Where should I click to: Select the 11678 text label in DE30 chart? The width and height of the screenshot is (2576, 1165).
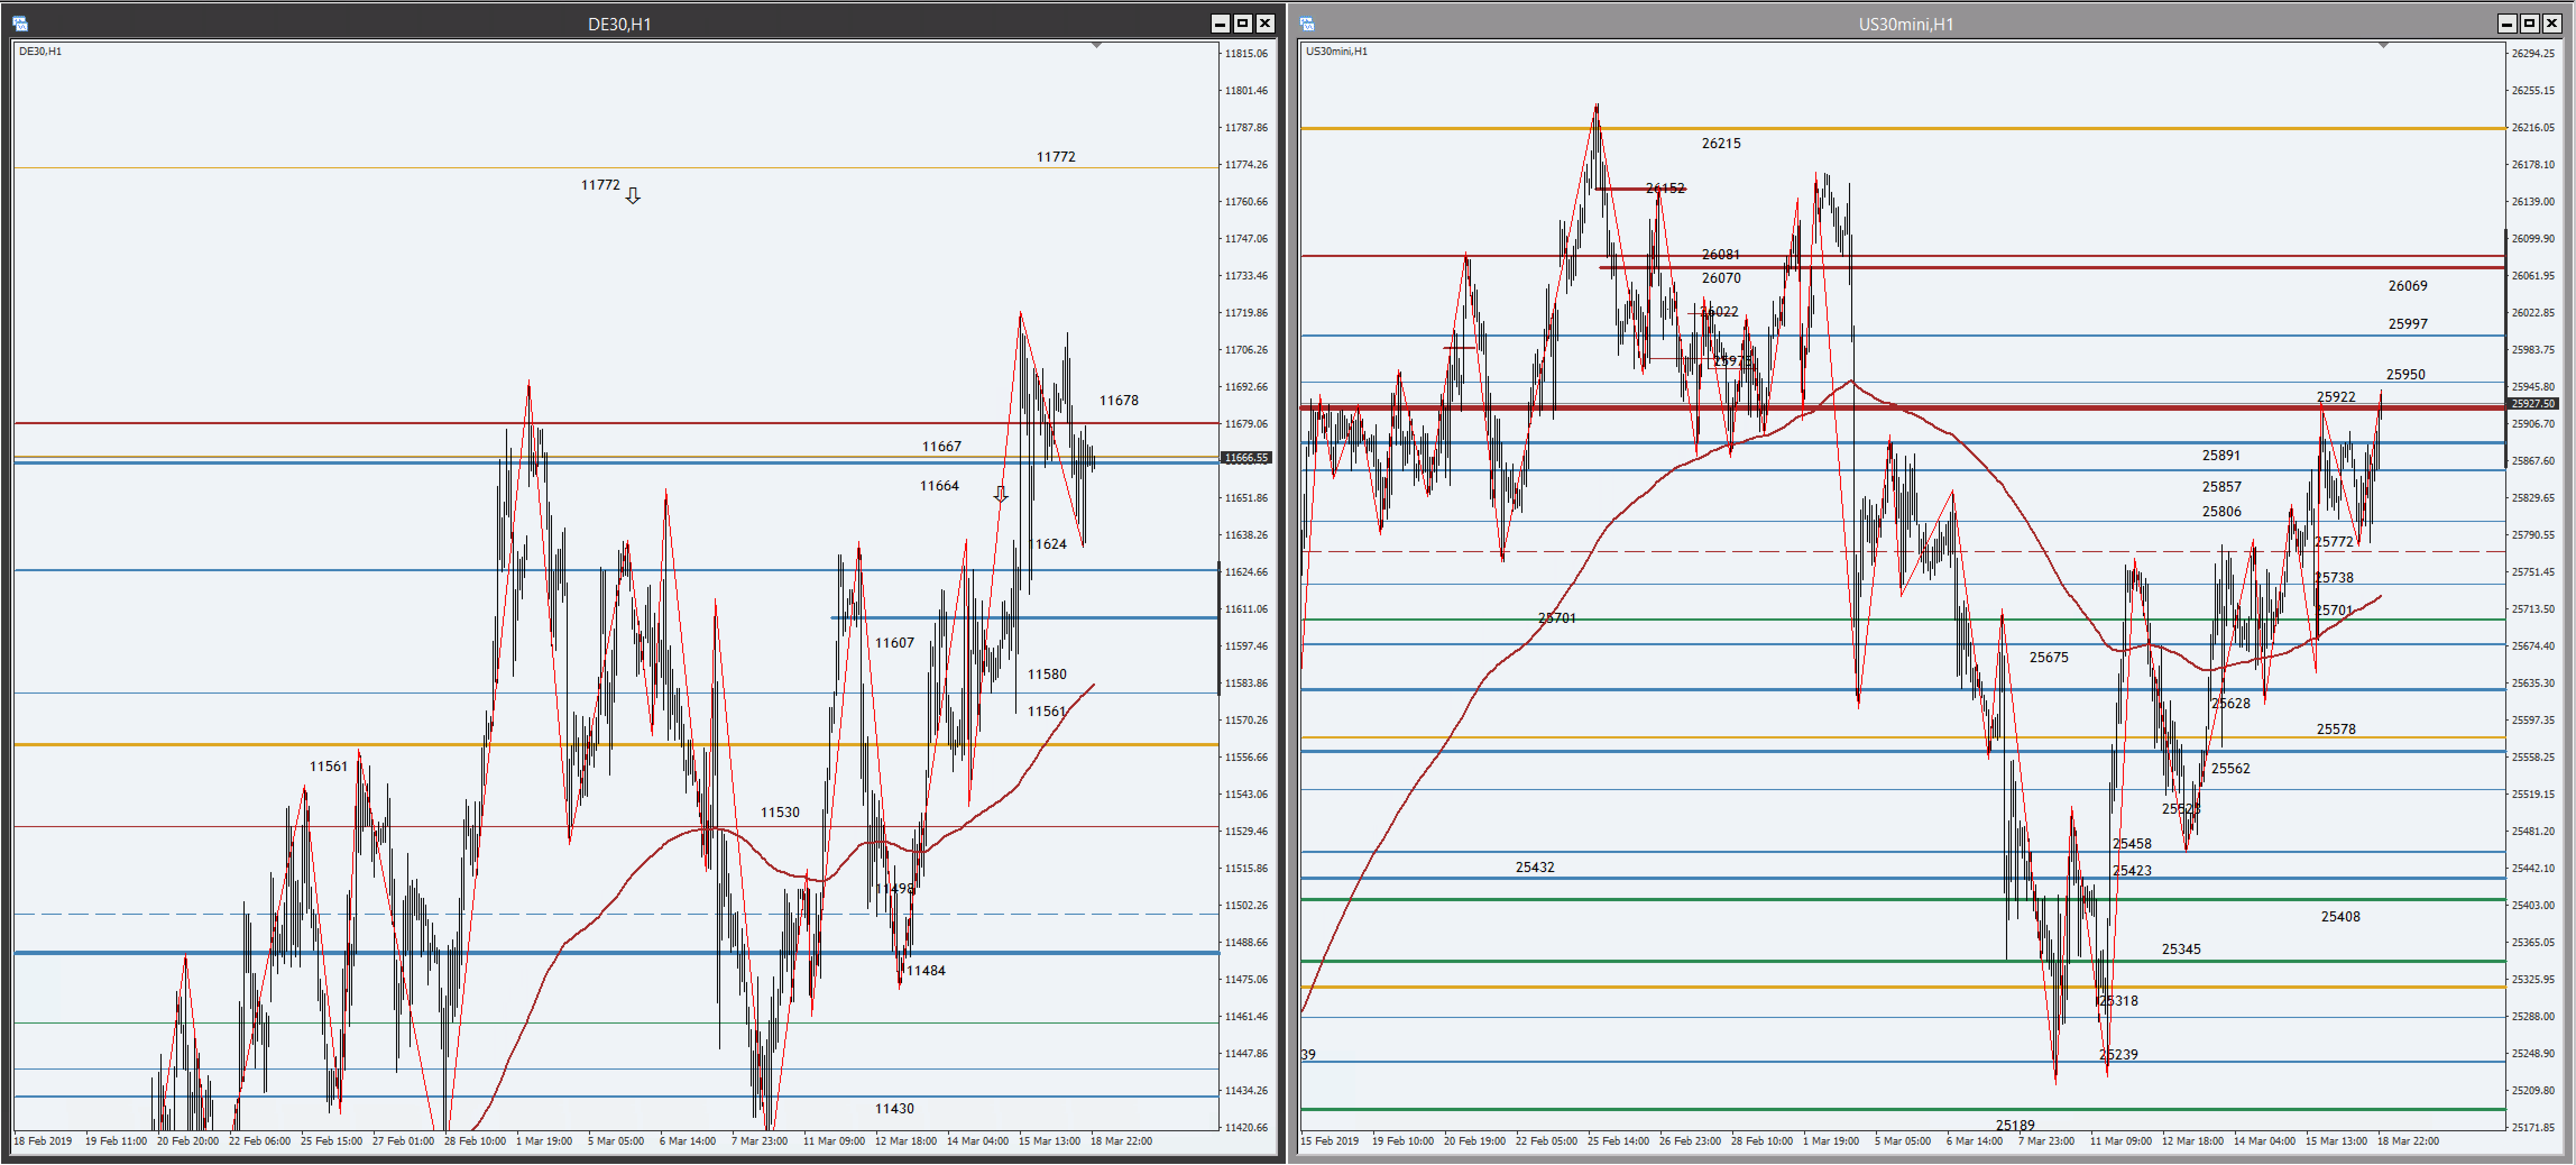pyautogui.click(x=1119, y=401)
